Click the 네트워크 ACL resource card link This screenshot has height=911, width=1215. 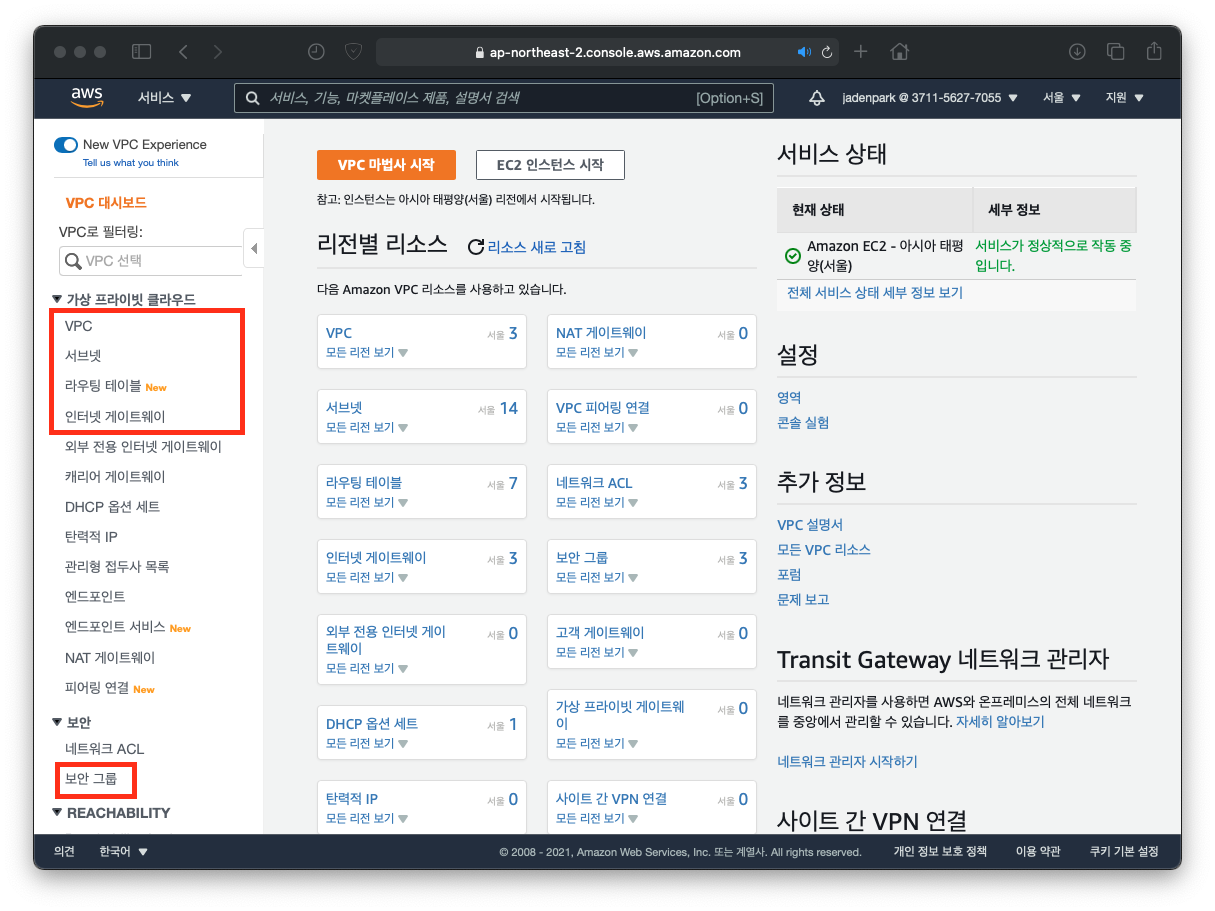click(x=594, y=482)
